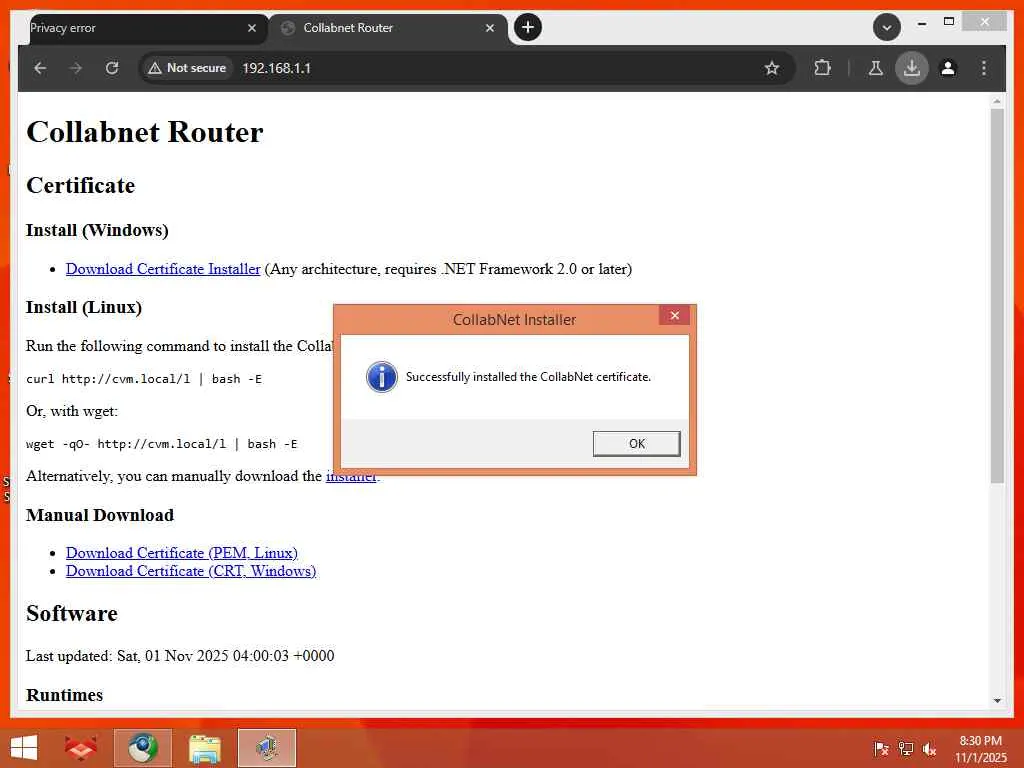
Task: Open a new tab with plus button
Action: [x=528, y=27]
